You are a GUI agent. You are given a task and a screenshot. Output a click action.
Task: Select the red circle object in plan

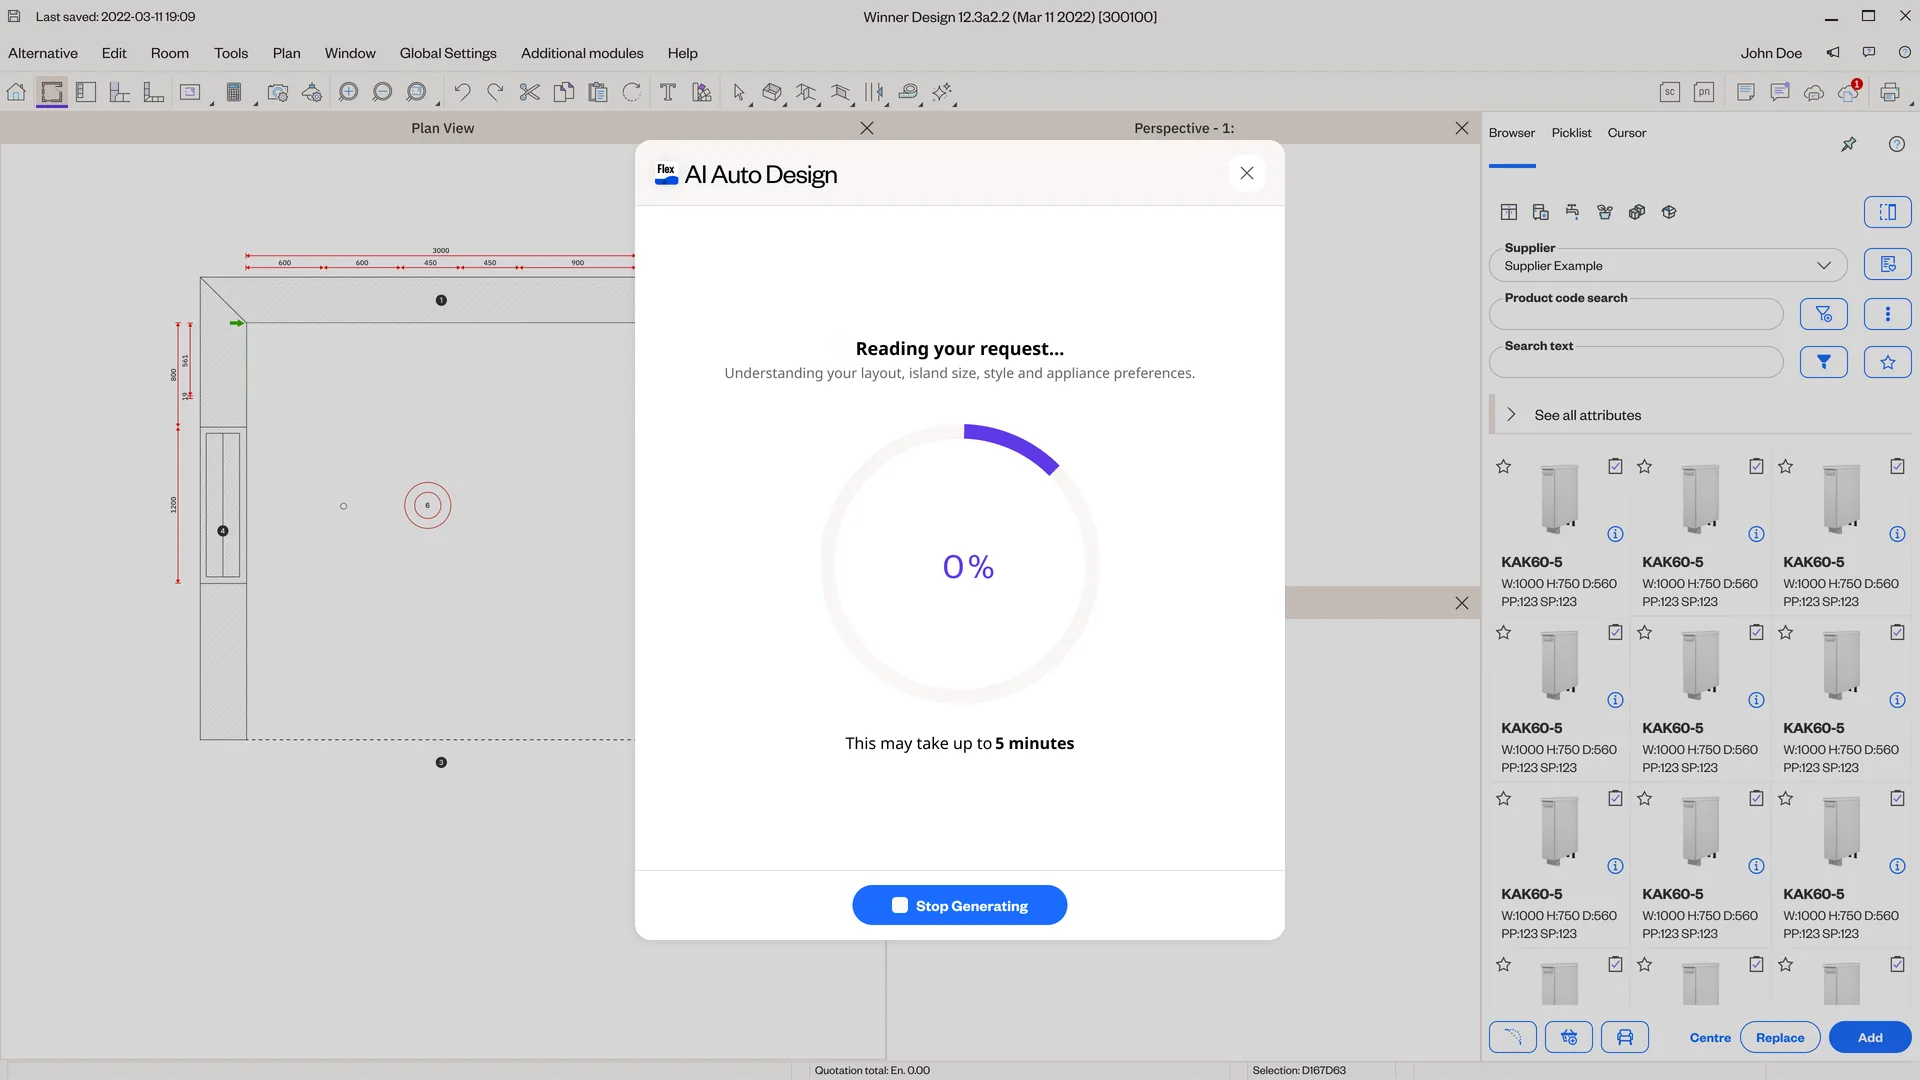tap(428, 506)
